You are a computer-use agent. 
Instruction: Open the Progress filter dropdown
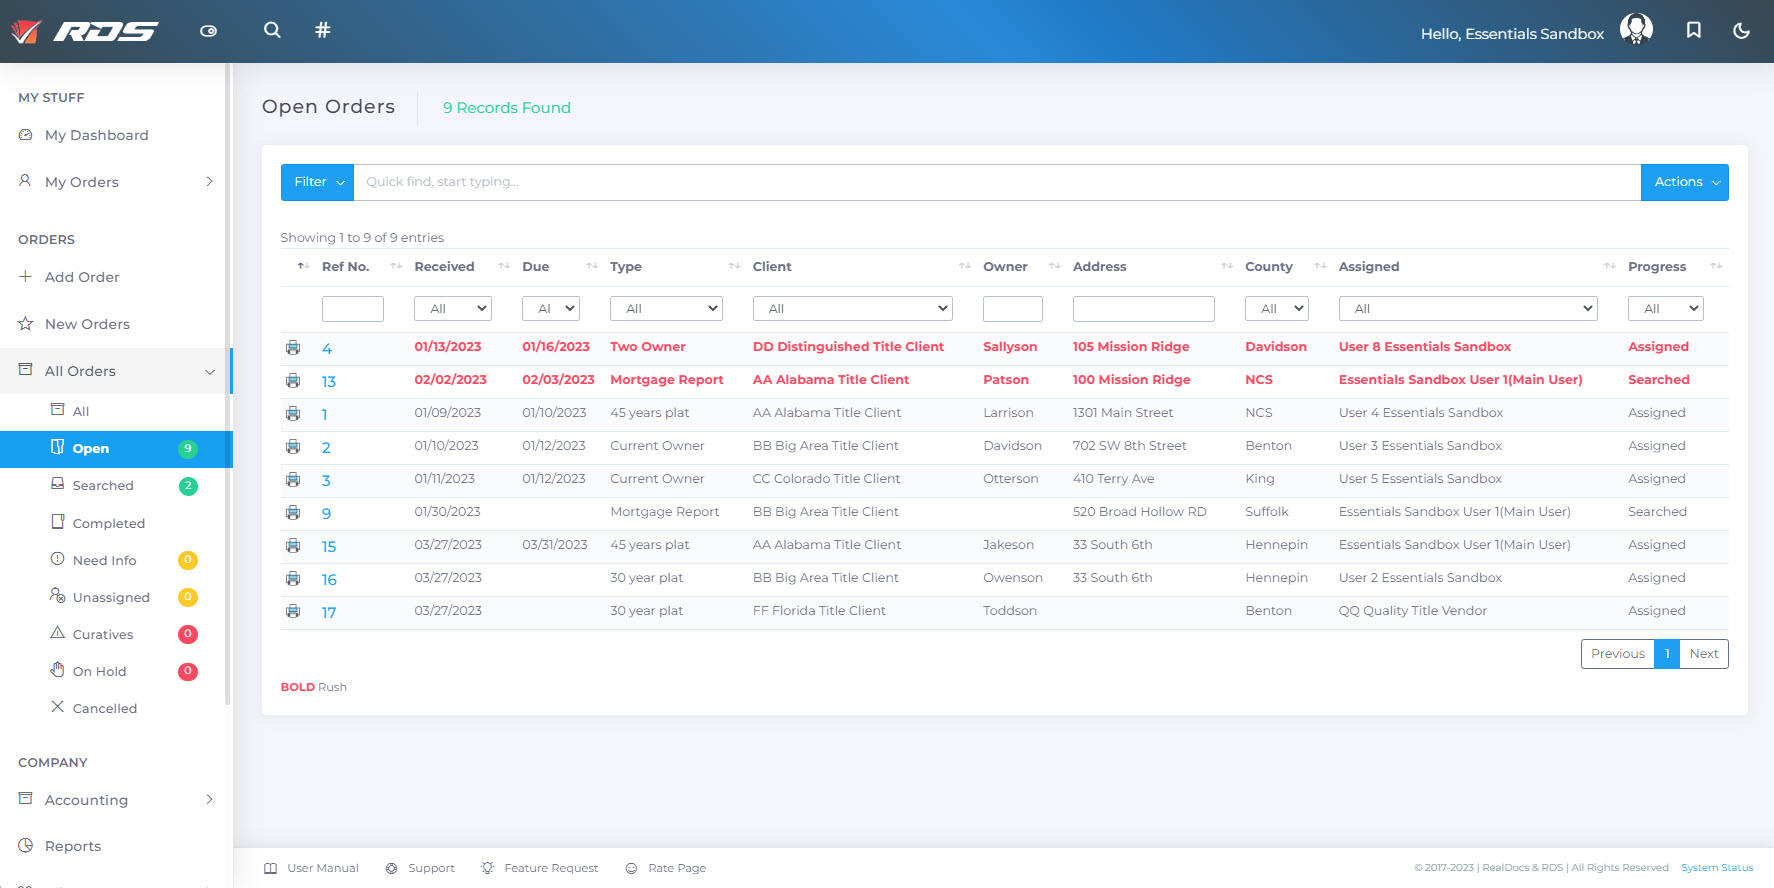click(1666, 309)
